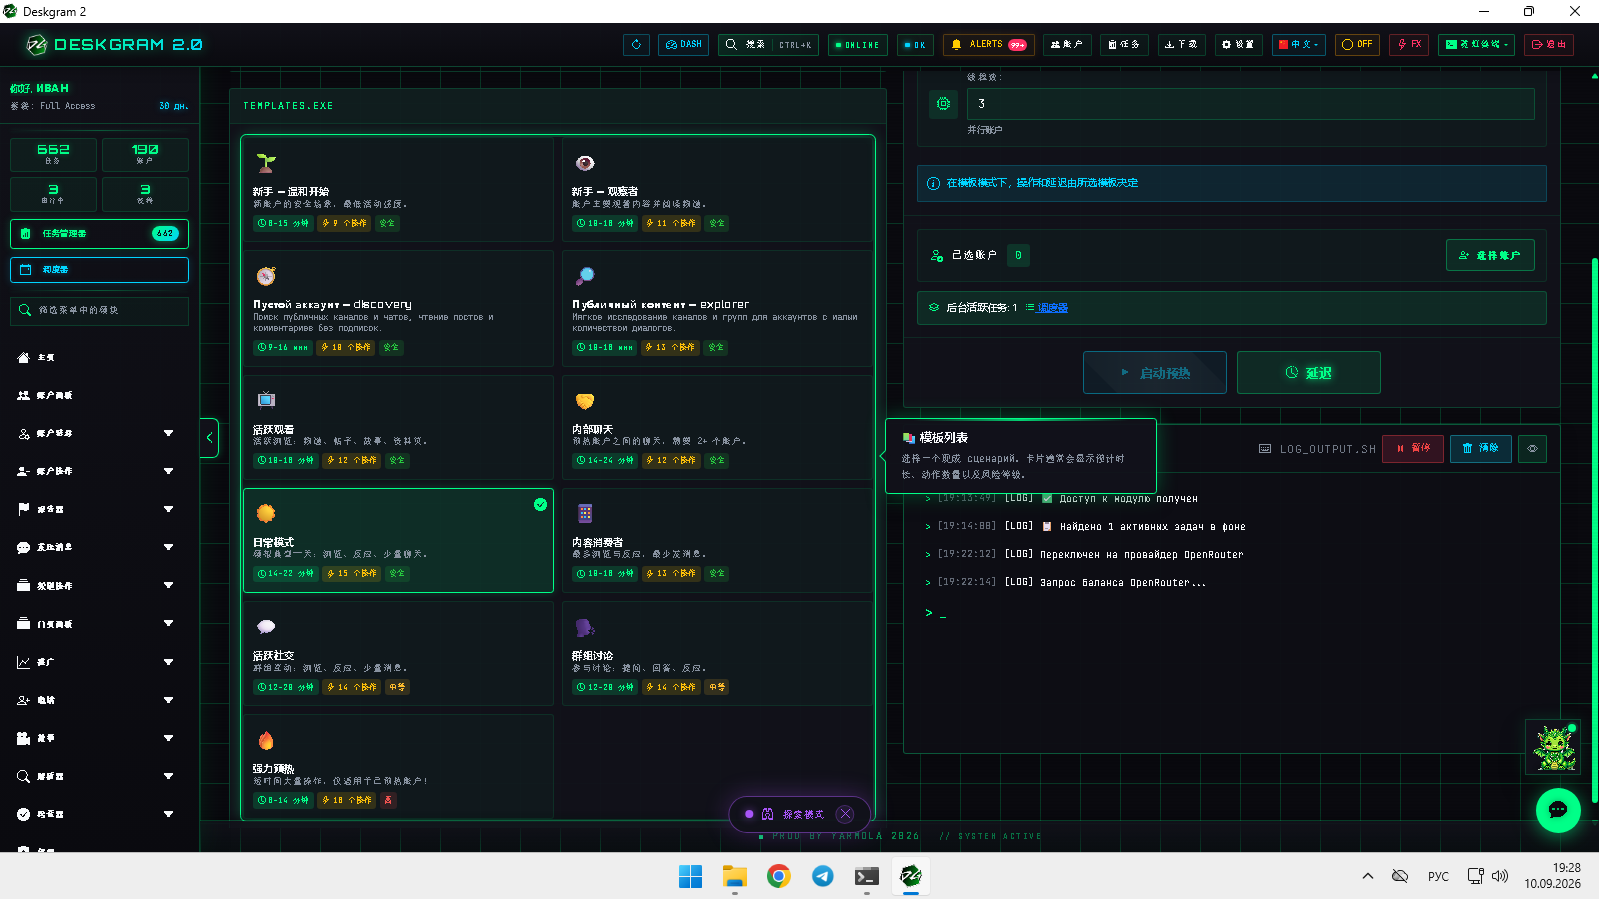Image resolution: width=1599 pixels, height=899 pixels.
Task: Open Telegram from the Windows taskbar
Action: pyautogui.click(x=822, y=876)
